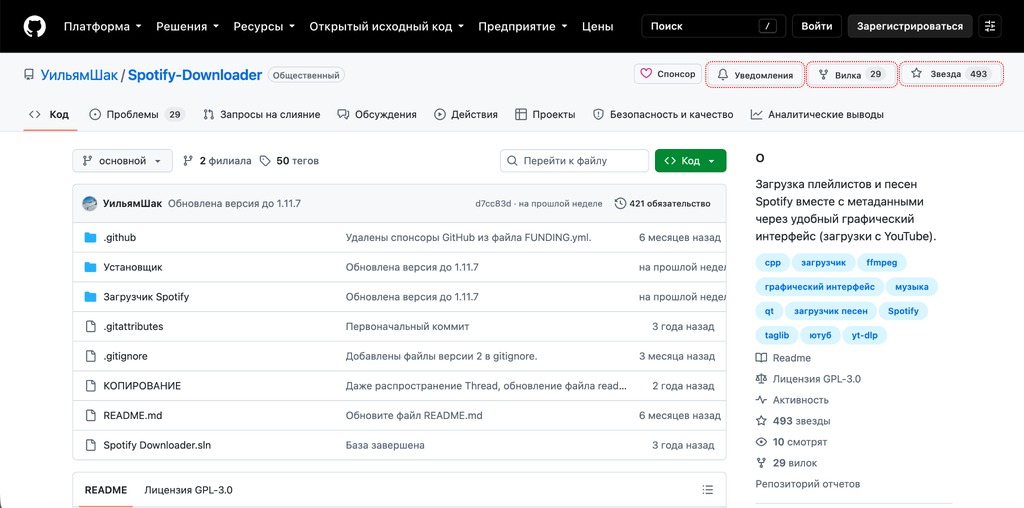The width and height of the screenshot is (1024, 508).
Task: Click the eye icon next to 10 смотрят
Action: pyautogui.click(x=761, y=442)
